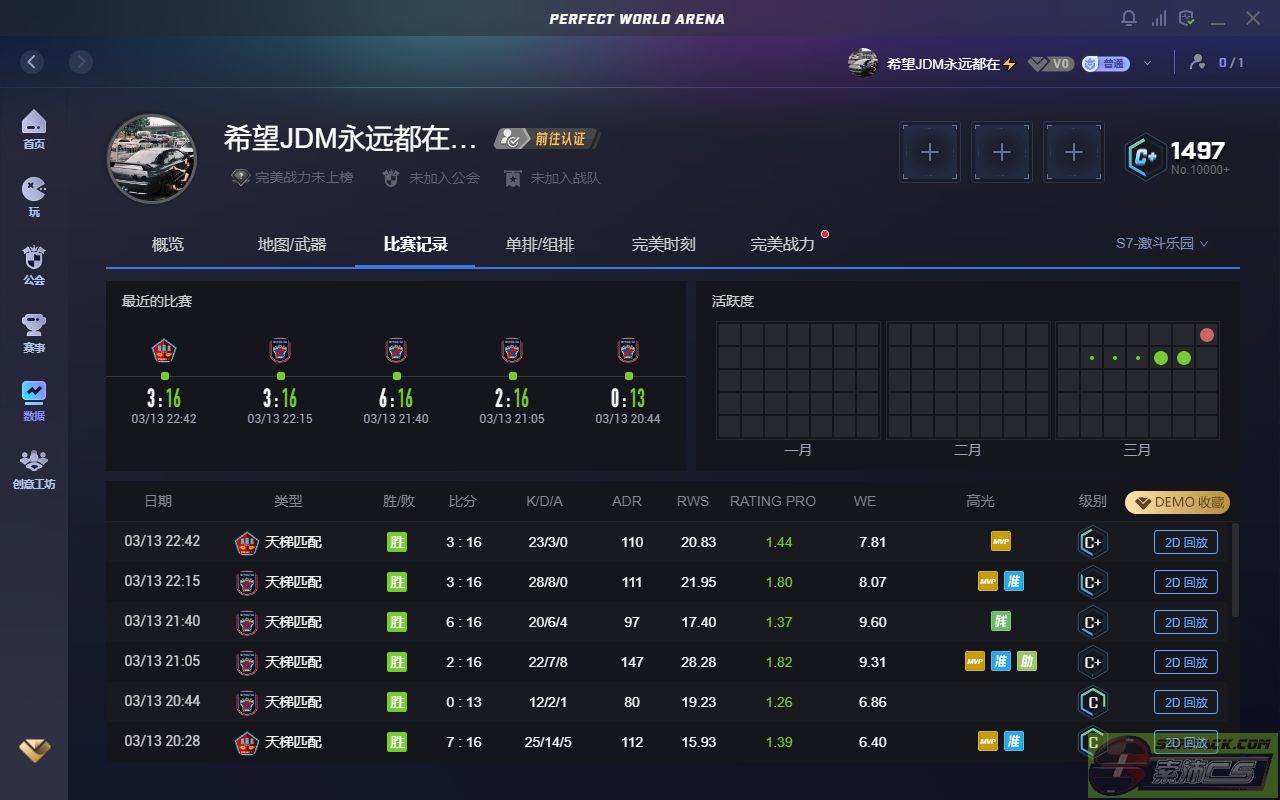Click the notification bell icon

point(1129,18)
